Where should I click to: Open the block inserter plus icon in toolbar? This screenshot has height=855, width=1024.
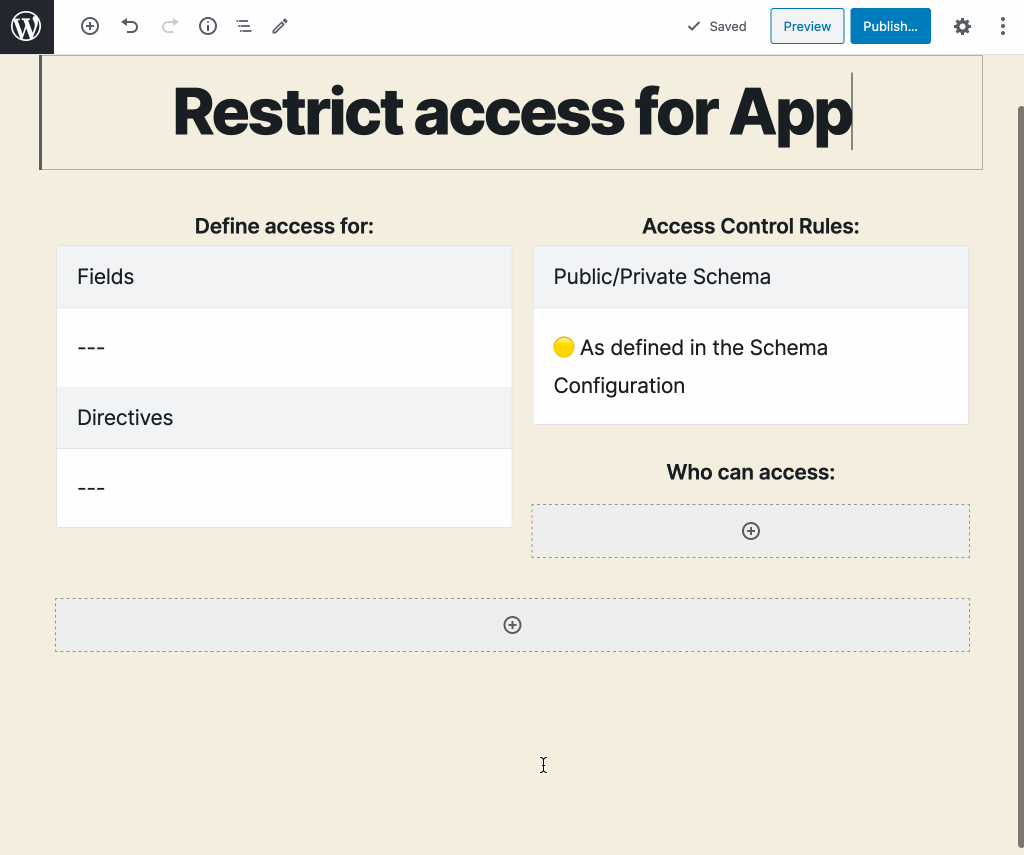point(90,26)
